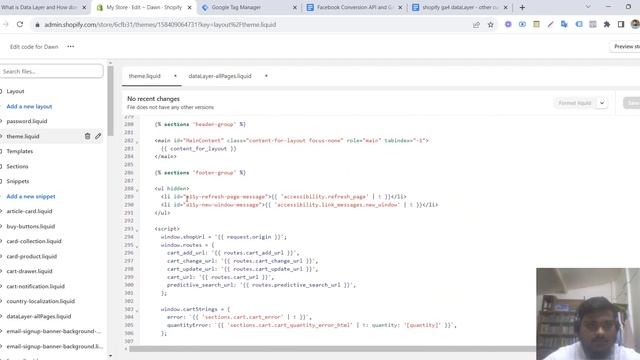Open the tab search chevron in the title bar

coord(588,7)
